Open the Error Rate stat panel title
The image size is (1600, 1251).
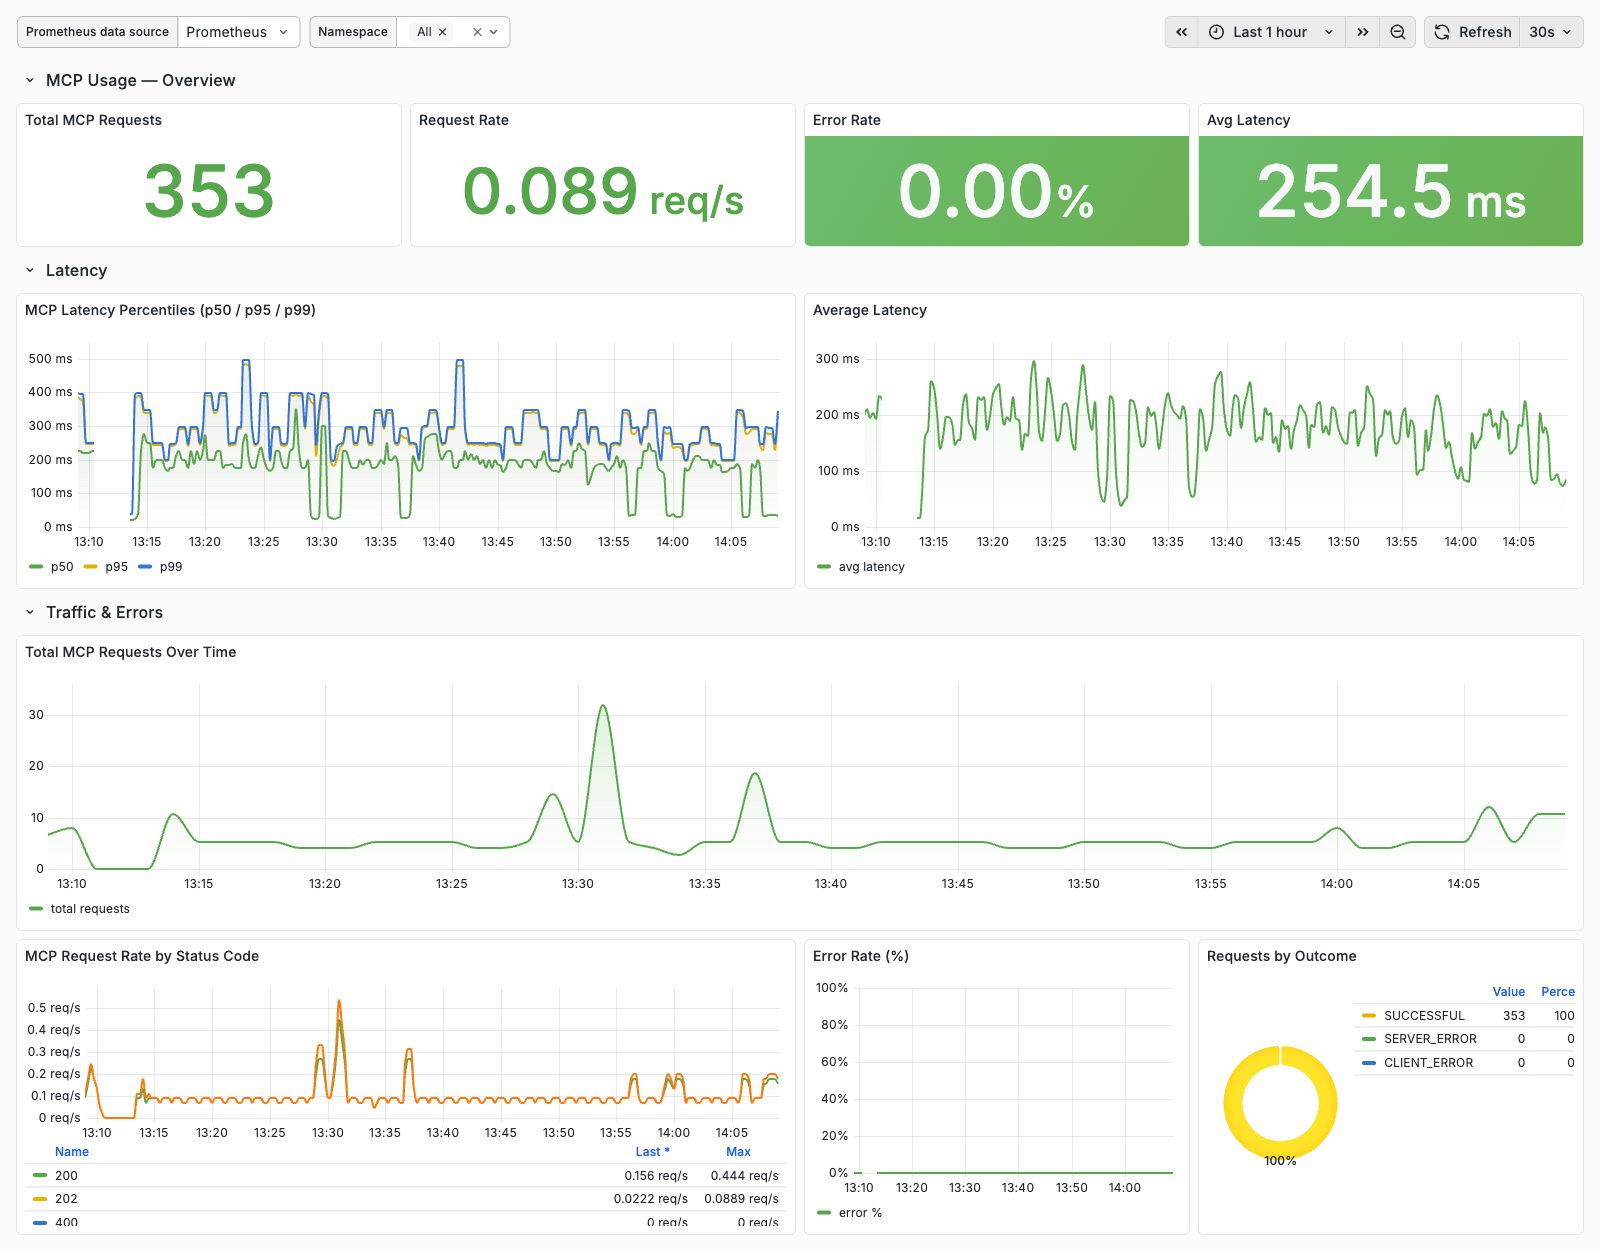pos(847,120)
